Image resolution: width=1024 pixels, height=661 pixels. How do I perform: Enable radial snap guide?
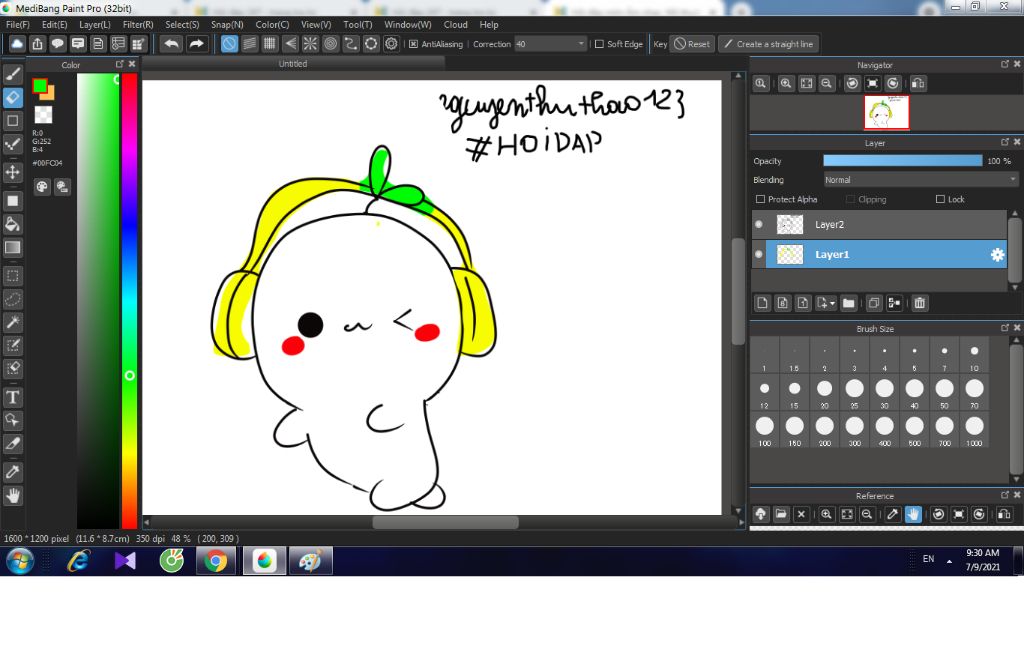pos(310,44)
